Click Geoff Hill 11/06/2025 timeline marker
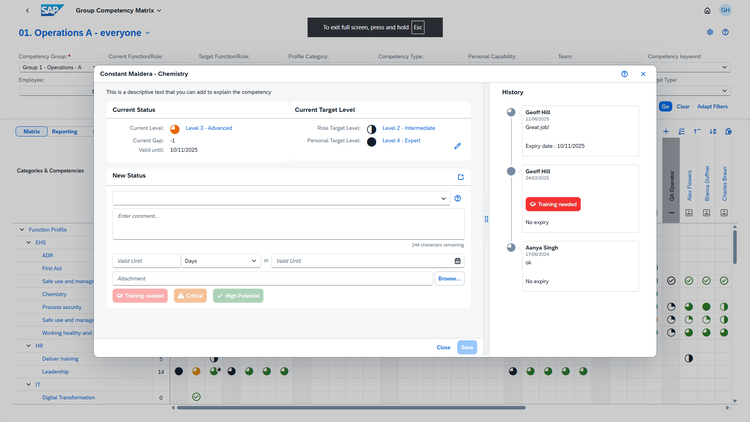Image resolution: width=750 pixels, height=422 pixels. click(x=511, y=112)
